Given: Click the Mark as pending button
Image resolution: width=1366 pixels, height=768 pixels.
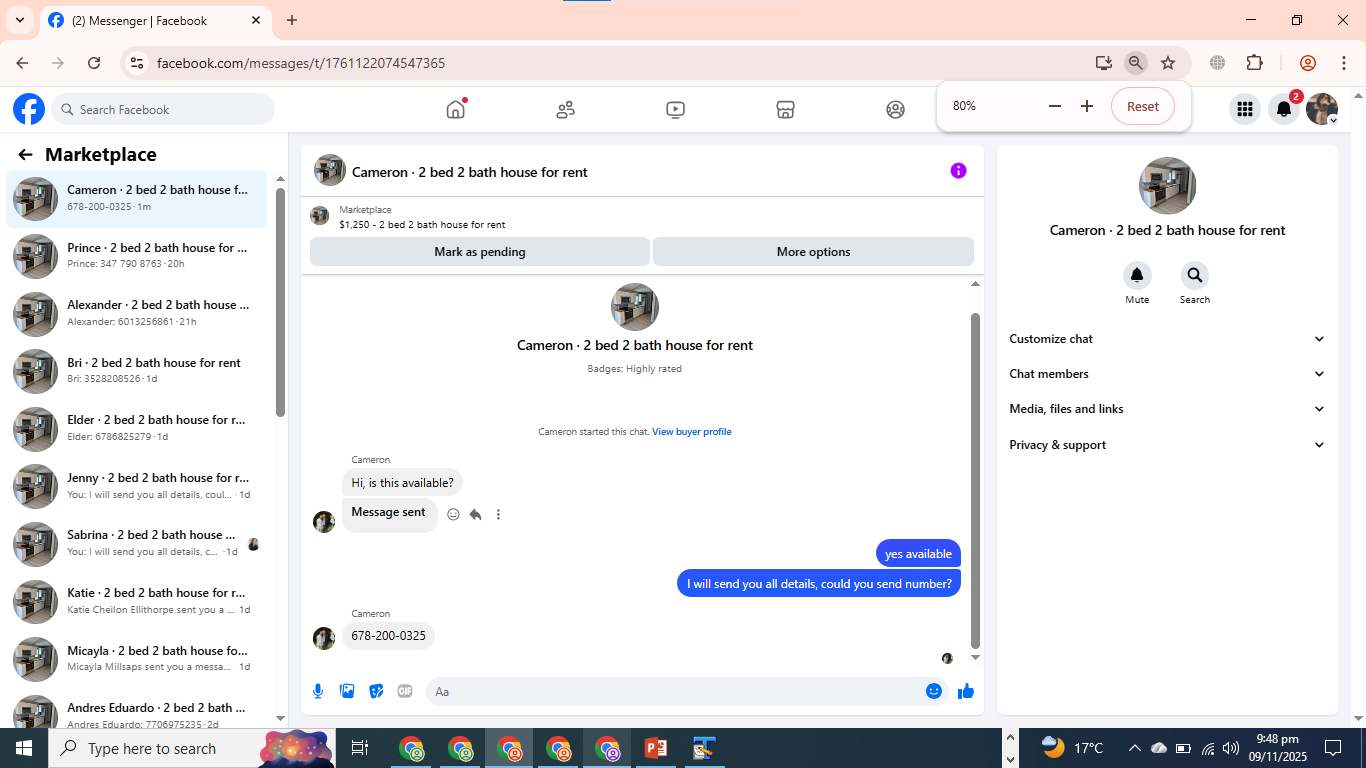Looking at the screenshot, I should click(480, 252).
